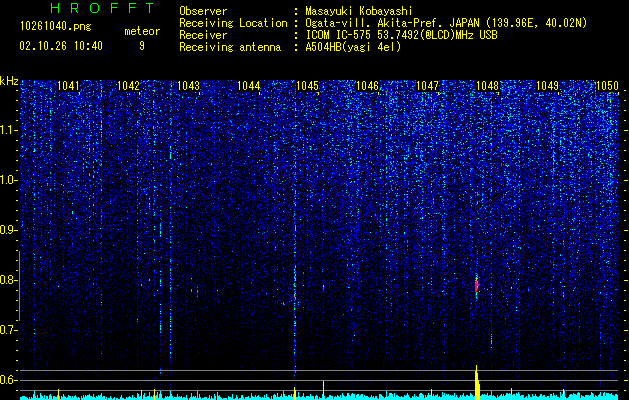Click the 1046 time axis label
Viewport: 629px width, 400px height.
[x=367, y=86]
